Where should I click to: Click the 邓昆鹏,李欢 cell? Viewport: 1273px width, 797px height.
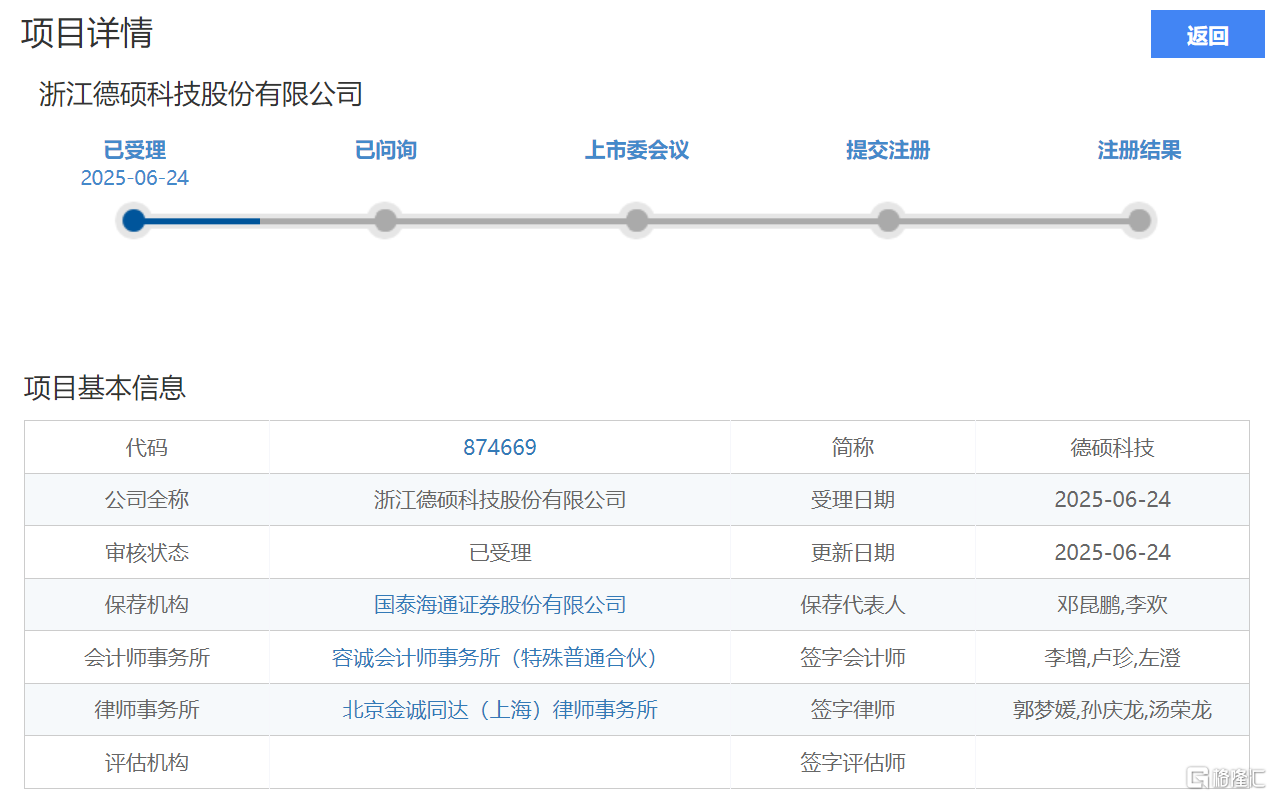coord(1112,605)
